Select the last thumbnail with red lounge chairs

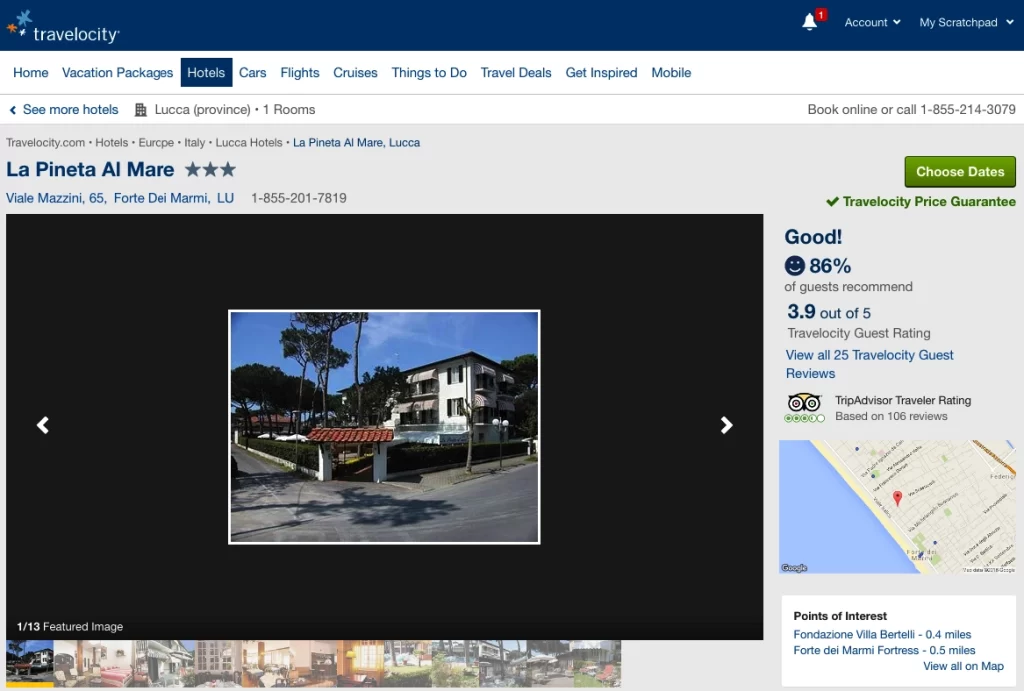[598, 664]
